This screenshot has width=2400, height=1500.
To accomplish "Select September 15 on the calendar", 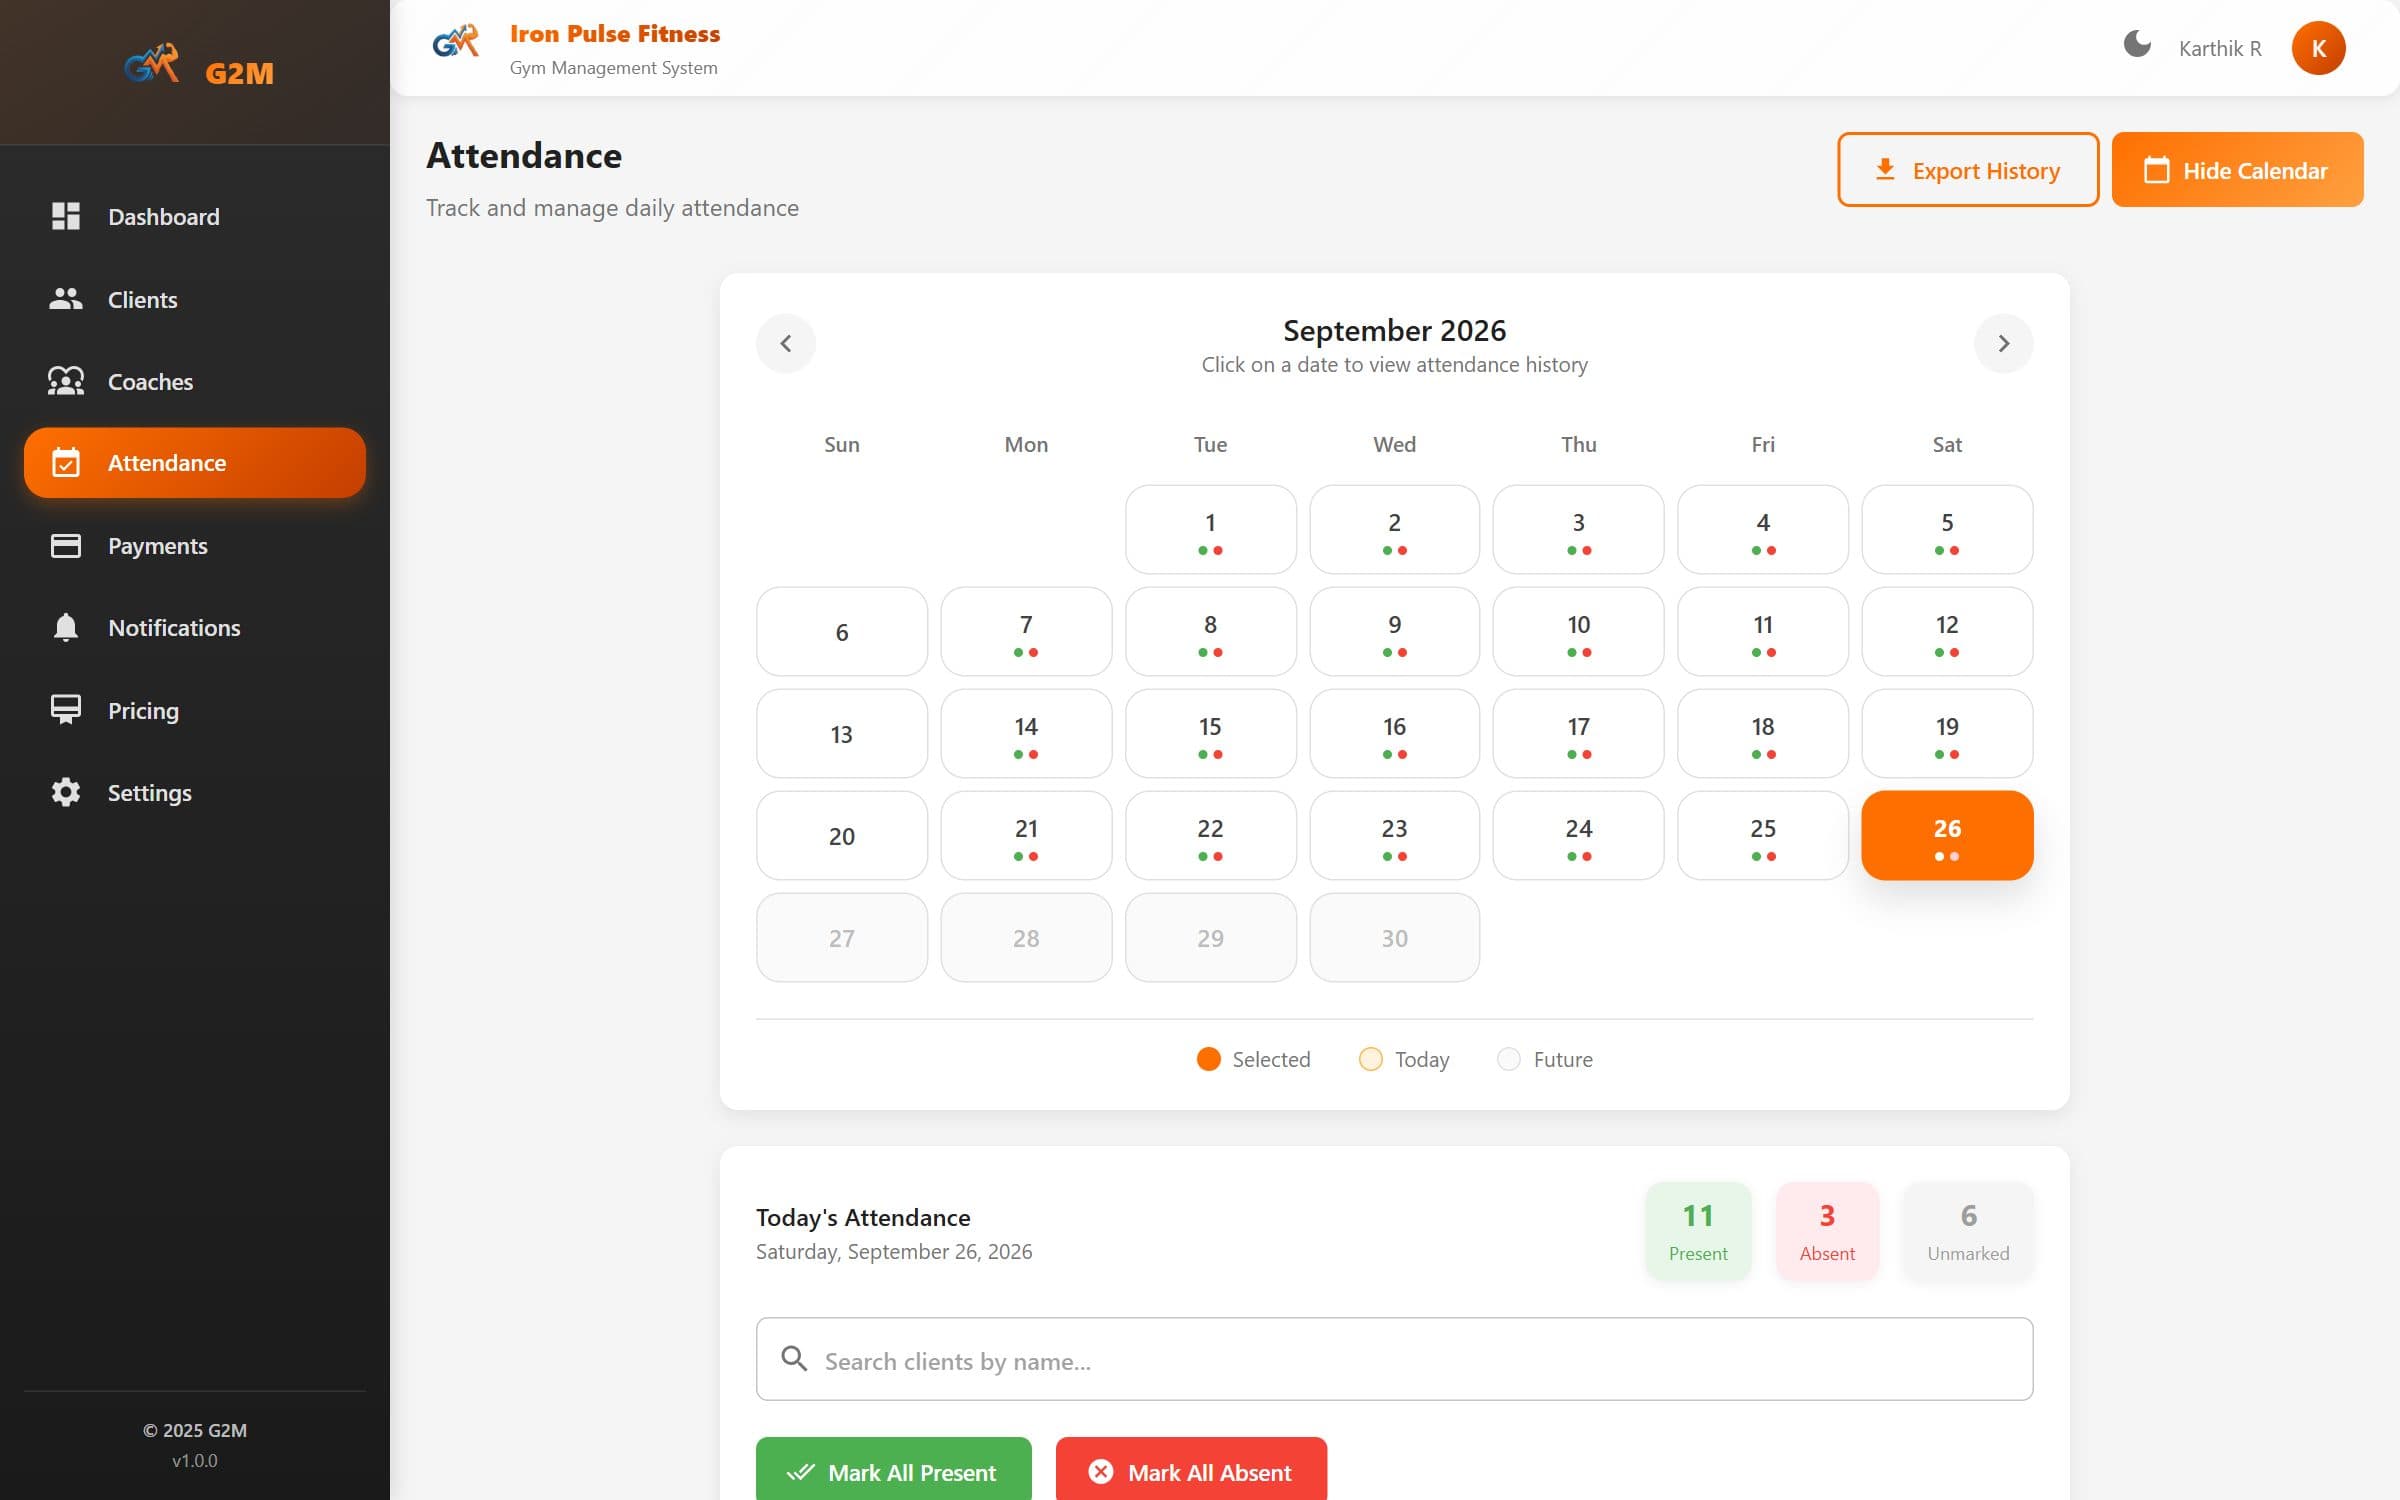I will point(1210,734).
